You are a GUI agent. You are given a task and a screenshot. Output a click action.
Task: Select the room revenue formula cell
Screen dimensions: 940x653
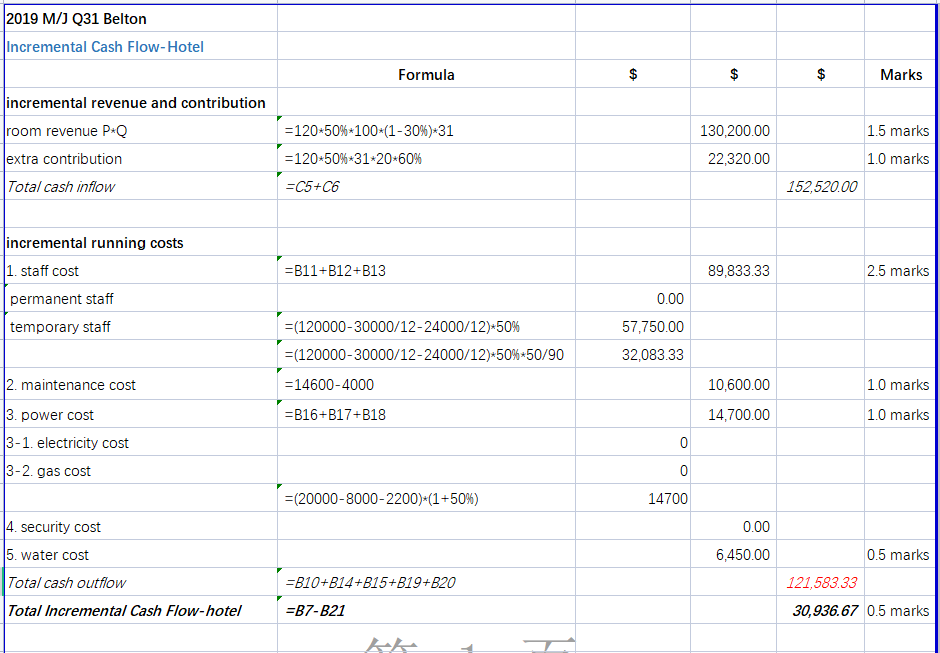(x=369, y=131)
